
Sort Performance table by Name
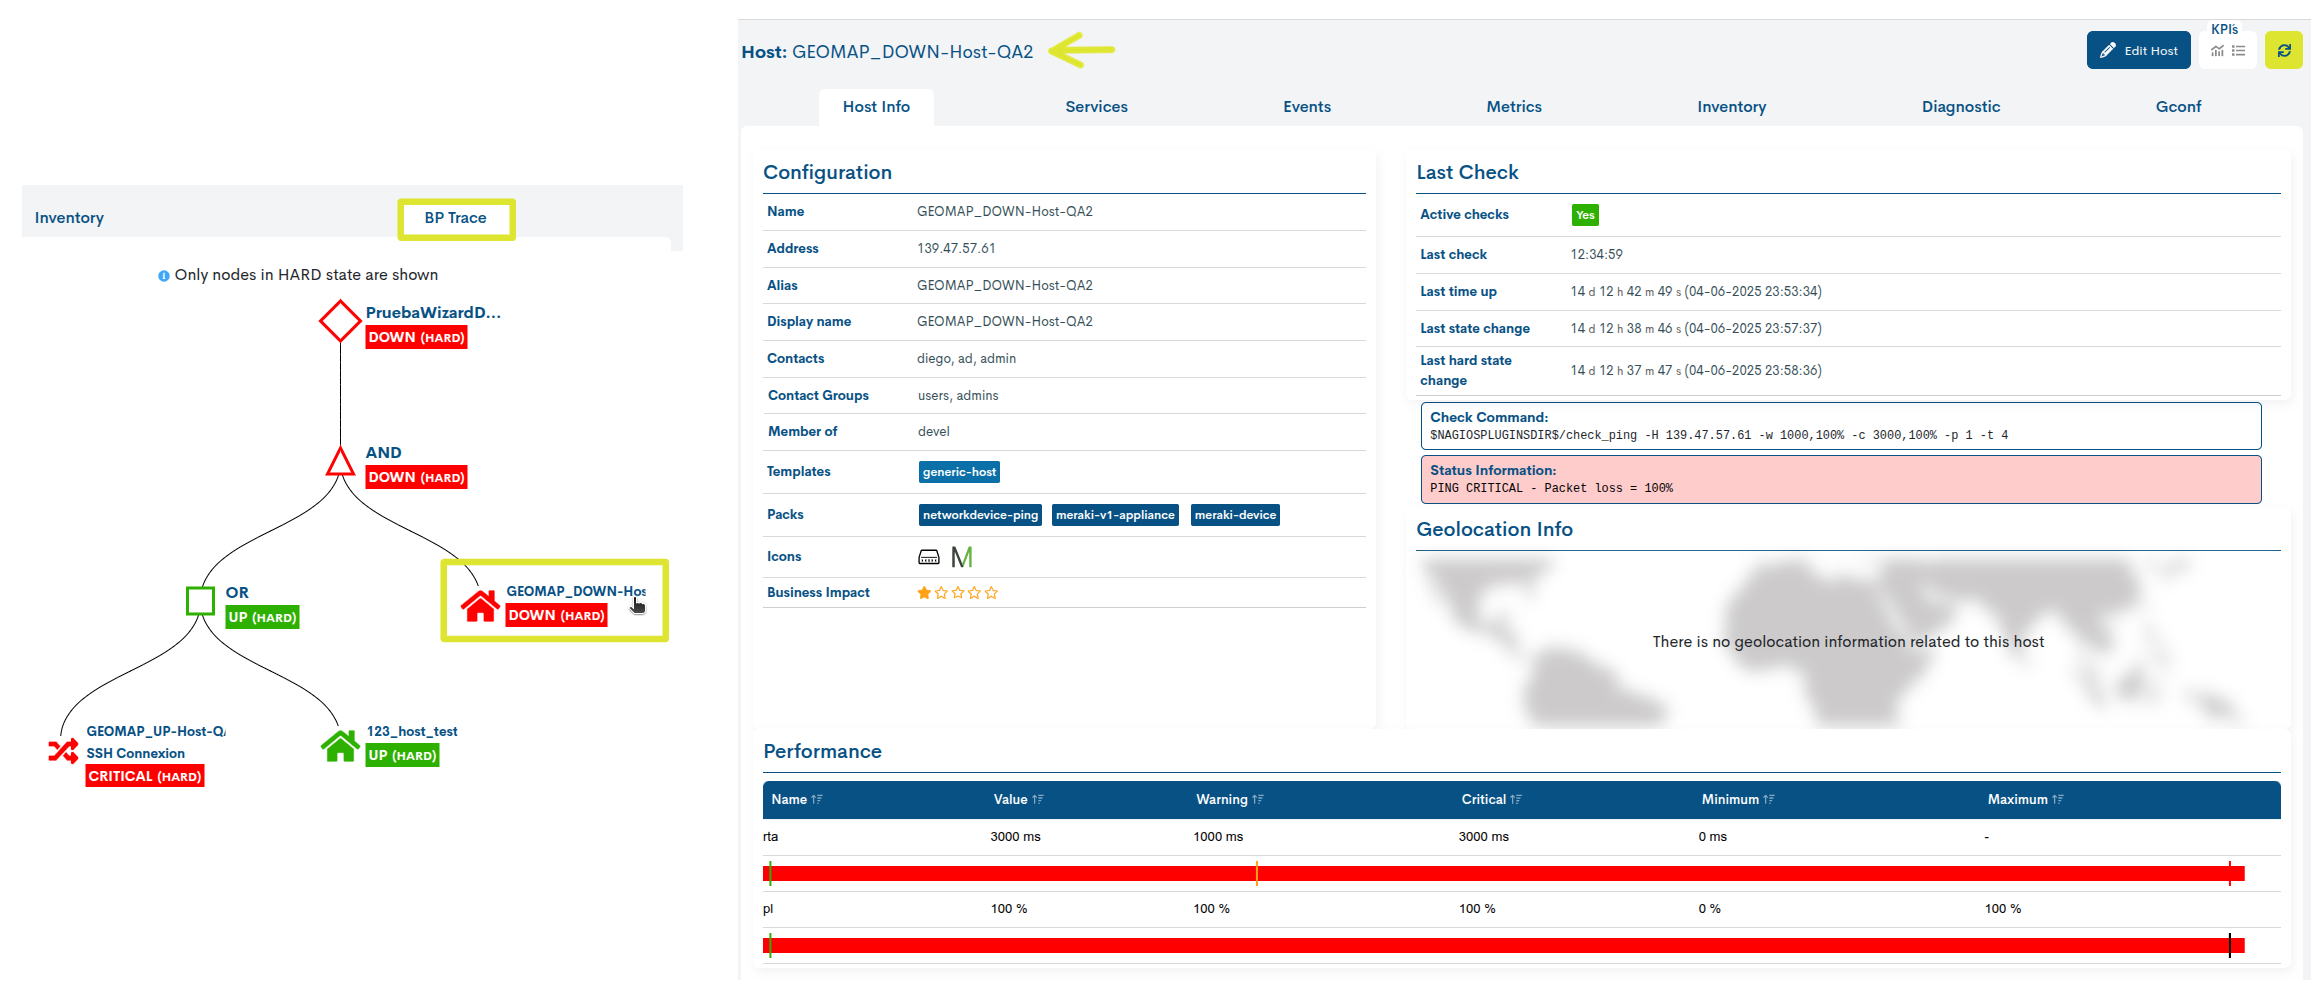pyautogui.click(x=796, y=800)
